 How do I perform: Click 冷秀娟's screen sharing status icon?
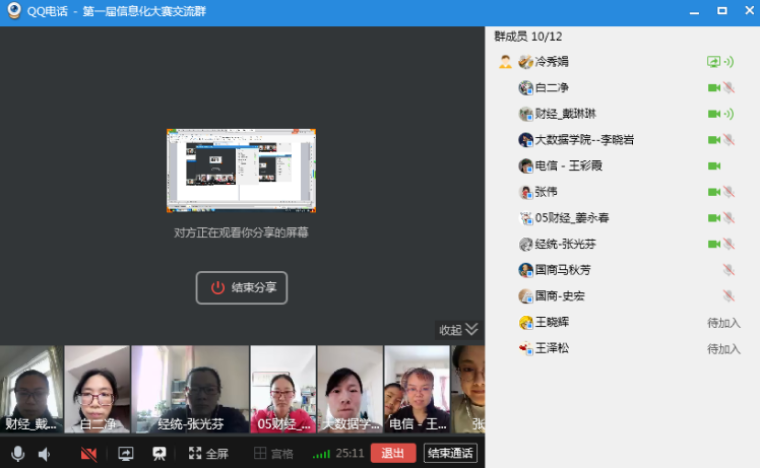[x=713, y=62]
